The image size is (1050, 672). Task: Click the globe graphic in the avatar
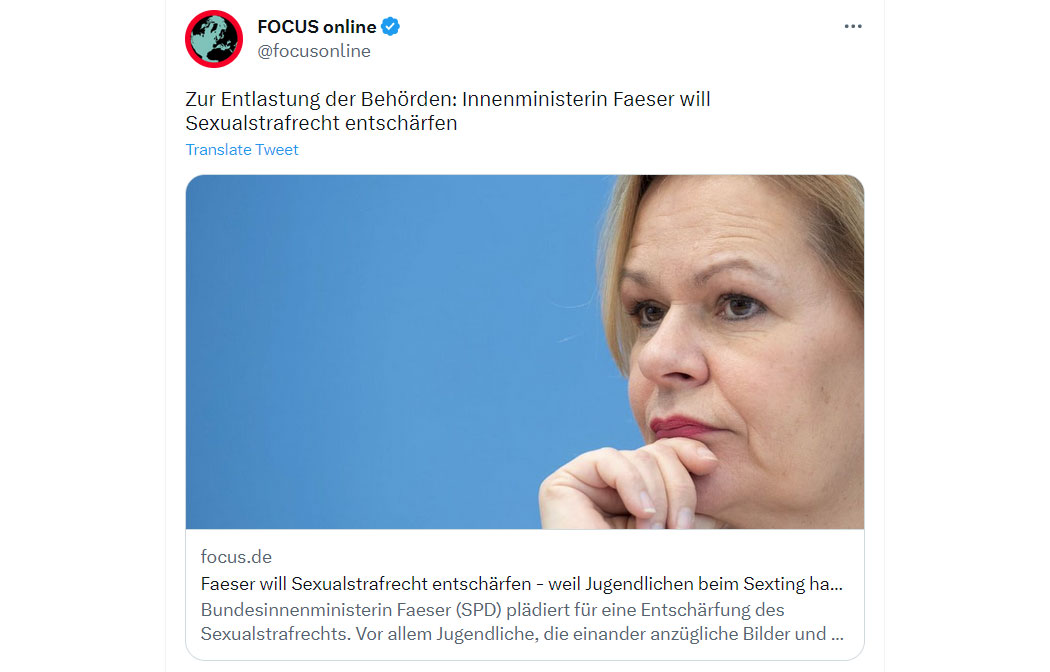(x=214, y=39)
